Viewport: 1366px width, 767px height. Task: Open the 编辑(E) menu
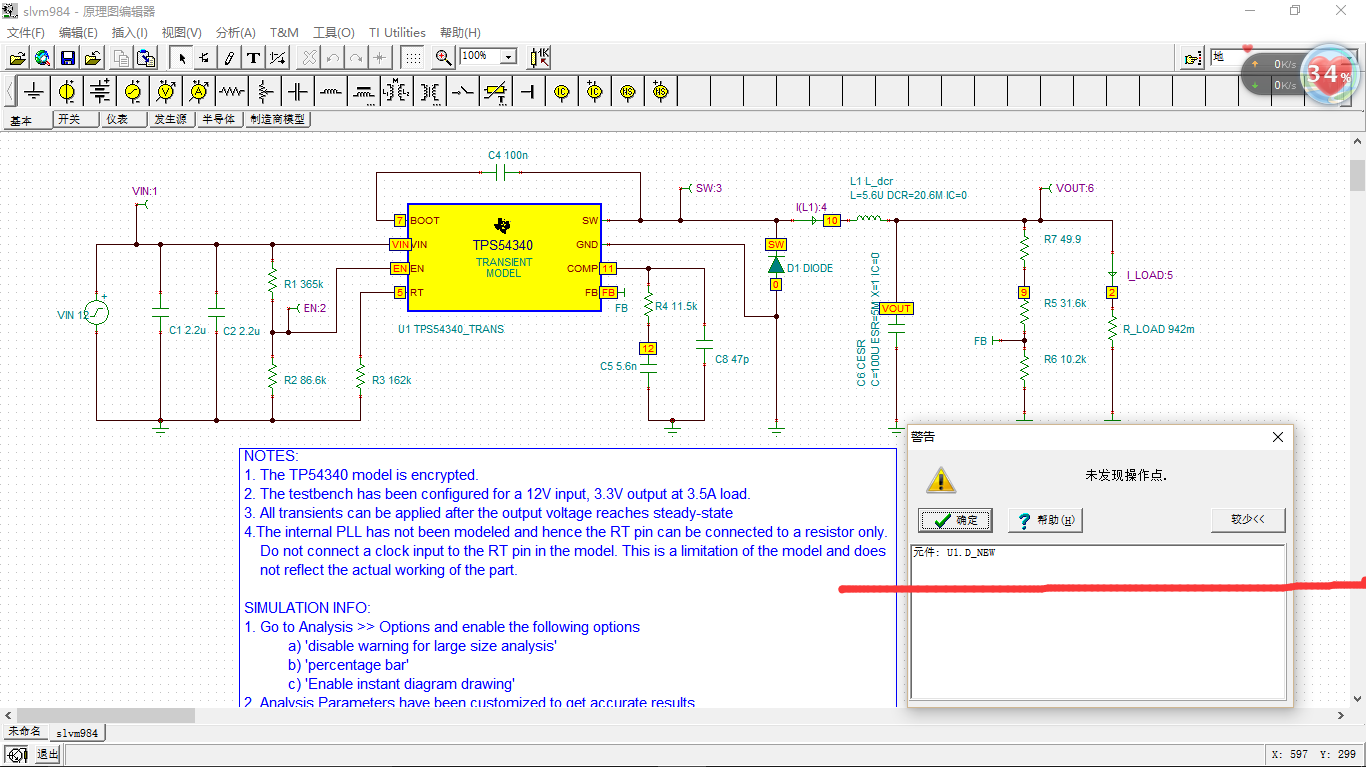[x=78, y=33]
